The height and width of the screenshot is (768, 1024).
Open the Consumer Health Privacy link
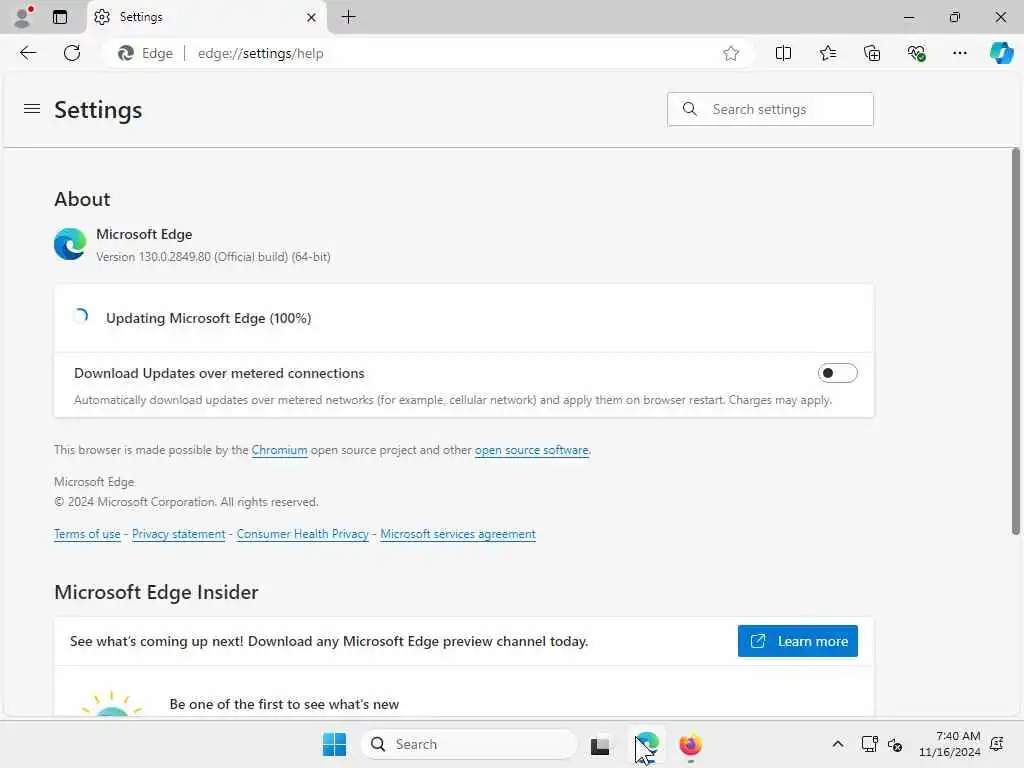click(302, 534)
